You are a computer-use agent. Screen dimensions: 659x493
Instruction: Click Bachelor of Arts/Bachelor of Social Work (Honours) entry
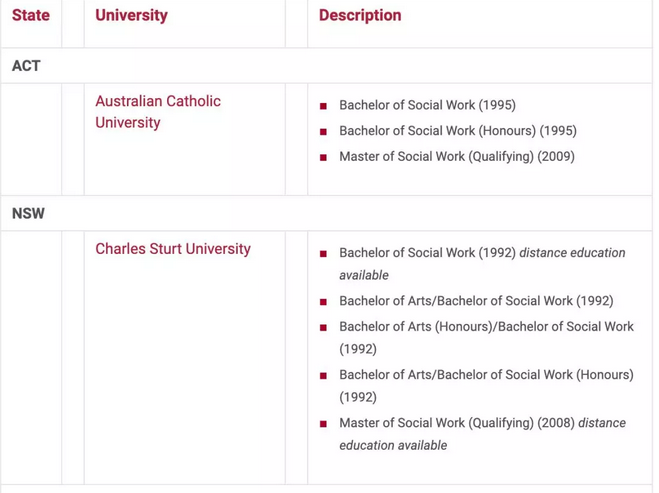(486, 375)
